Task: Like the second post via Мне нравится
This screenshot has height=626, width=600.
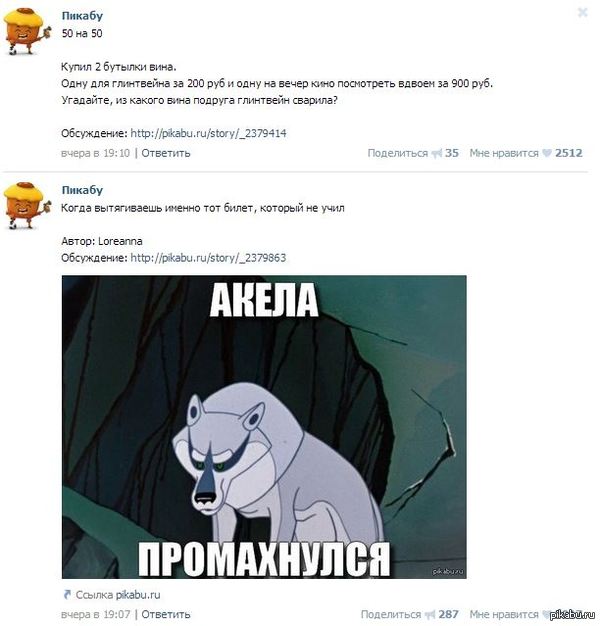Action: pyautogui.click(x=504, y=614)
